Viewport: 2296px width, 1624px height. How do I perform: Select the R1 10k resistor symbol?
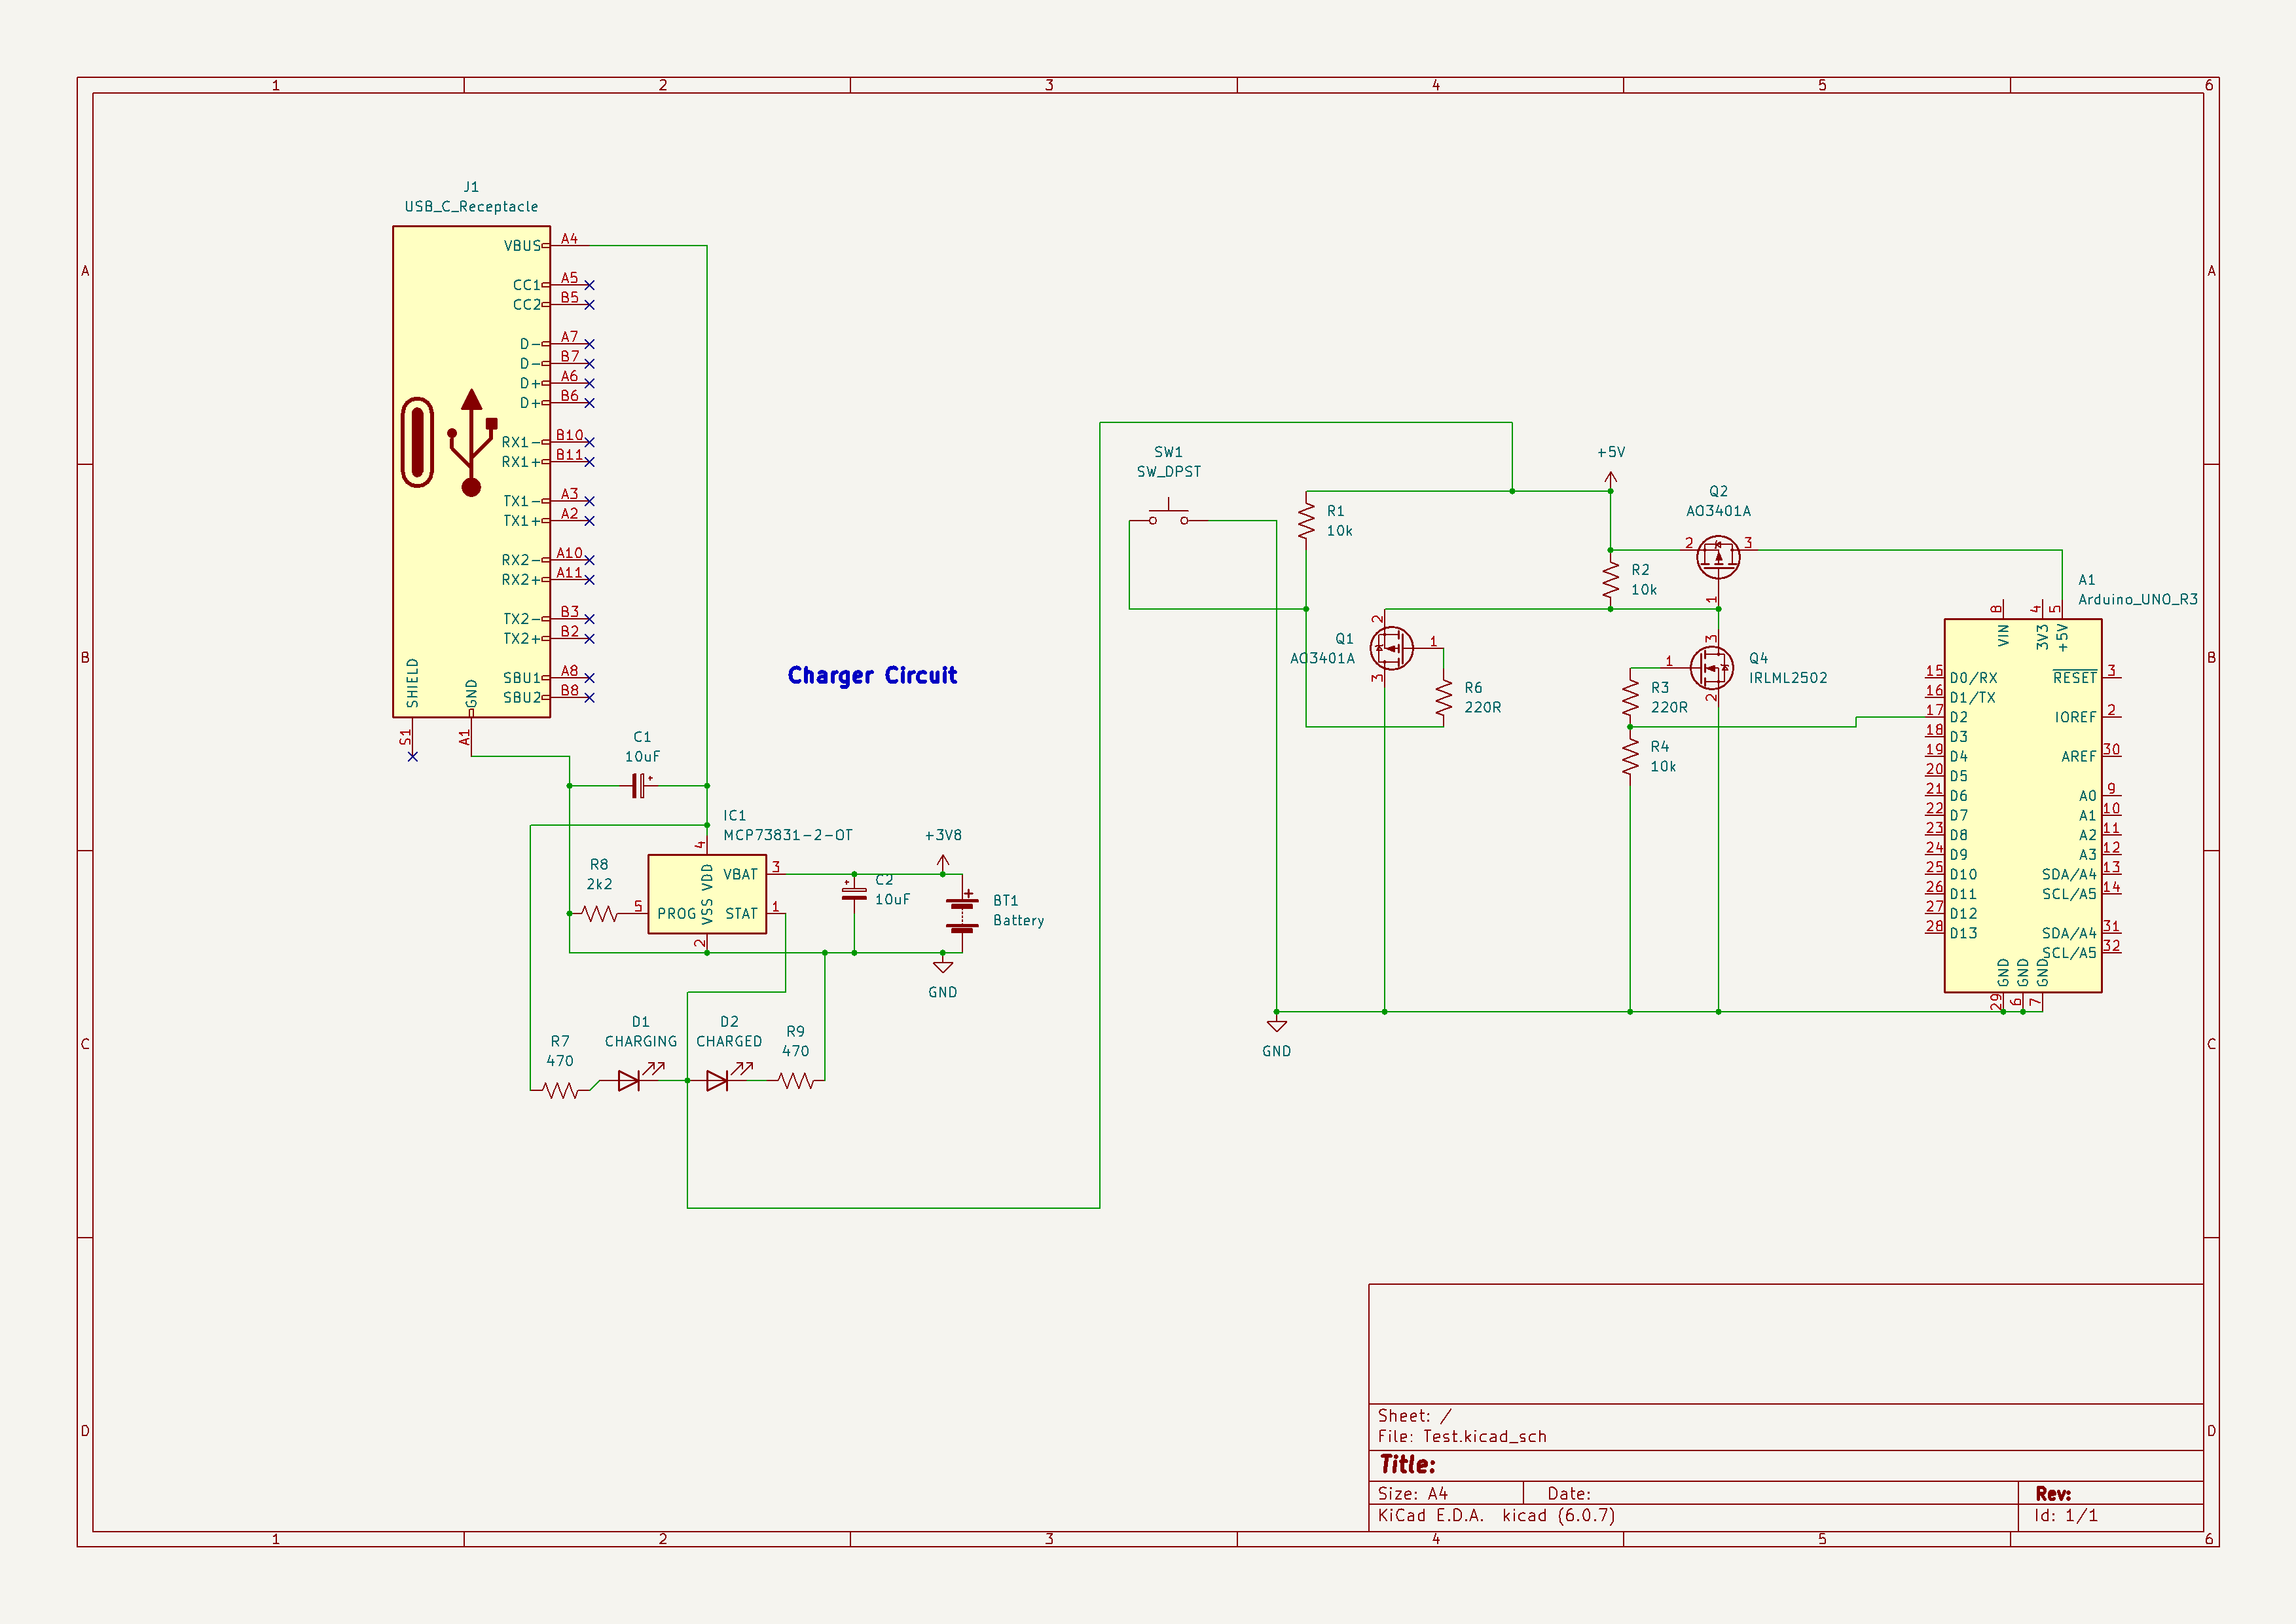pyautogui.click(x=1306, y=521)
